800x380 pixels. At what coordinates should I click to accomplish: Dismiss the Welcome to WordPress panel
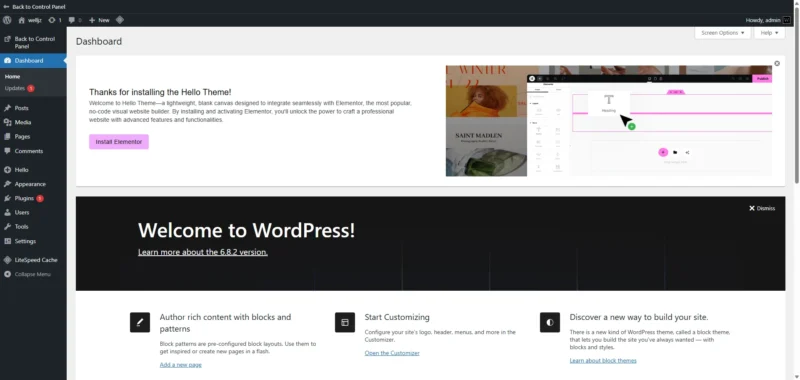pyautogui.click(x=762, y=208)
